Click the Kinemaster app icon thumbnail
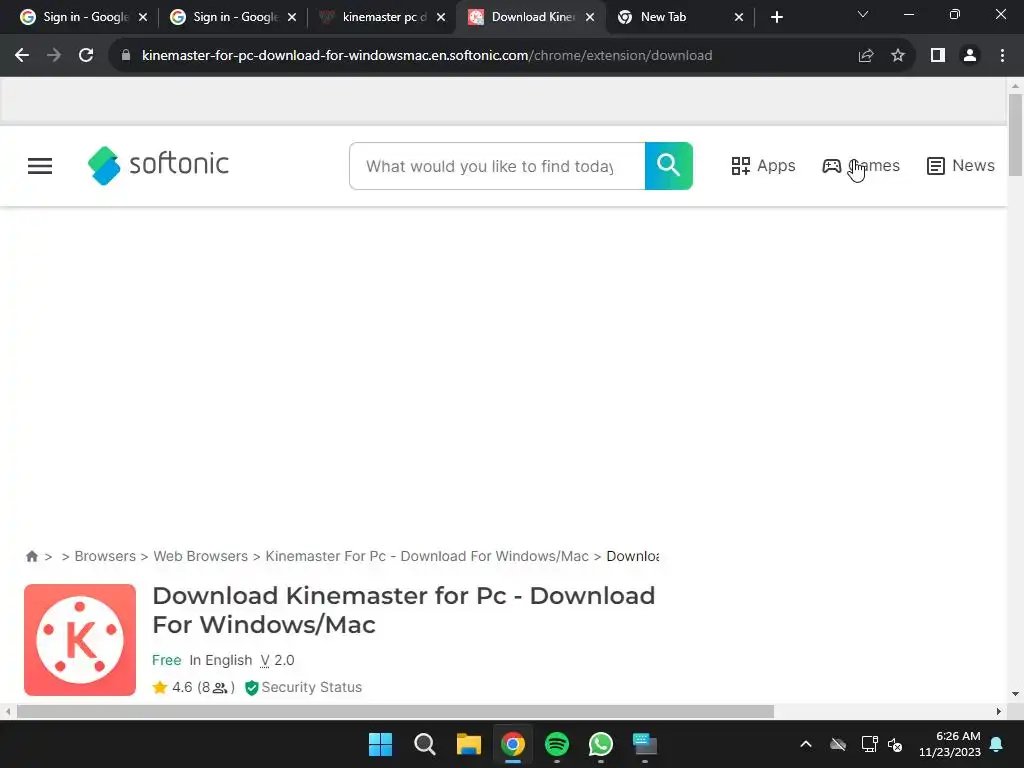This screenshot has height=768, width=1024. pyautogui.click(x=80, y=640)
